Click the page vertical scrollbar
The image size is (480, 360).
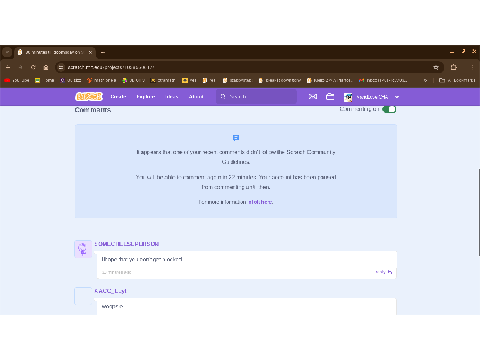point(479,212)
